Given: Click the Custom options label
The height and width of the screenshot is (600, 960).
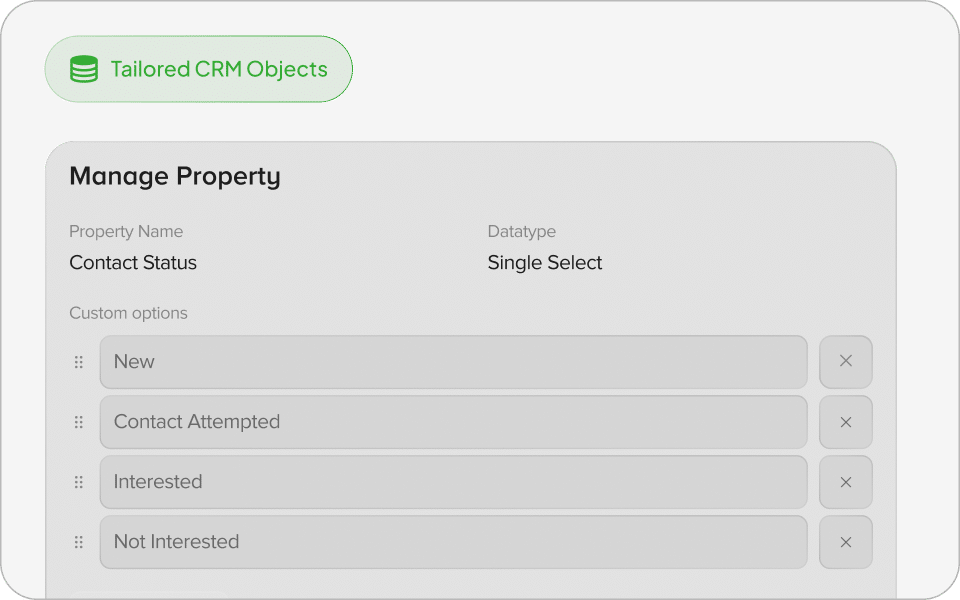Looking at the screenshot, I should pos(128,313).
